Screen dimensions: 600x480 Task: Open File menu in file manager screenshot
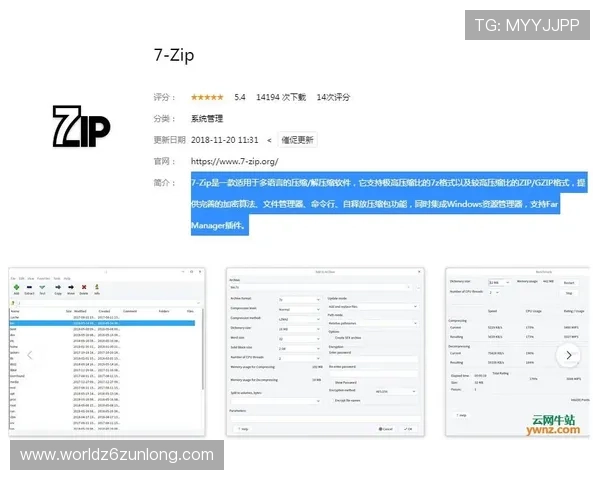point(13,279)
